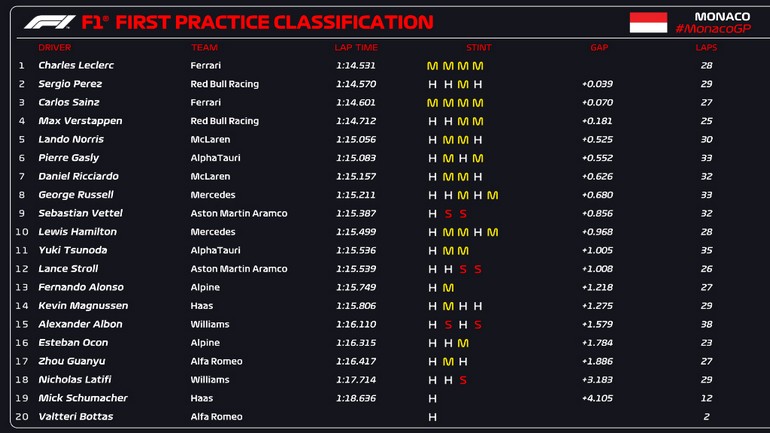Screen dimensions: 770x433
Task: Click Leclerc's 1:14.531 lap time
Action: (356, 66)
